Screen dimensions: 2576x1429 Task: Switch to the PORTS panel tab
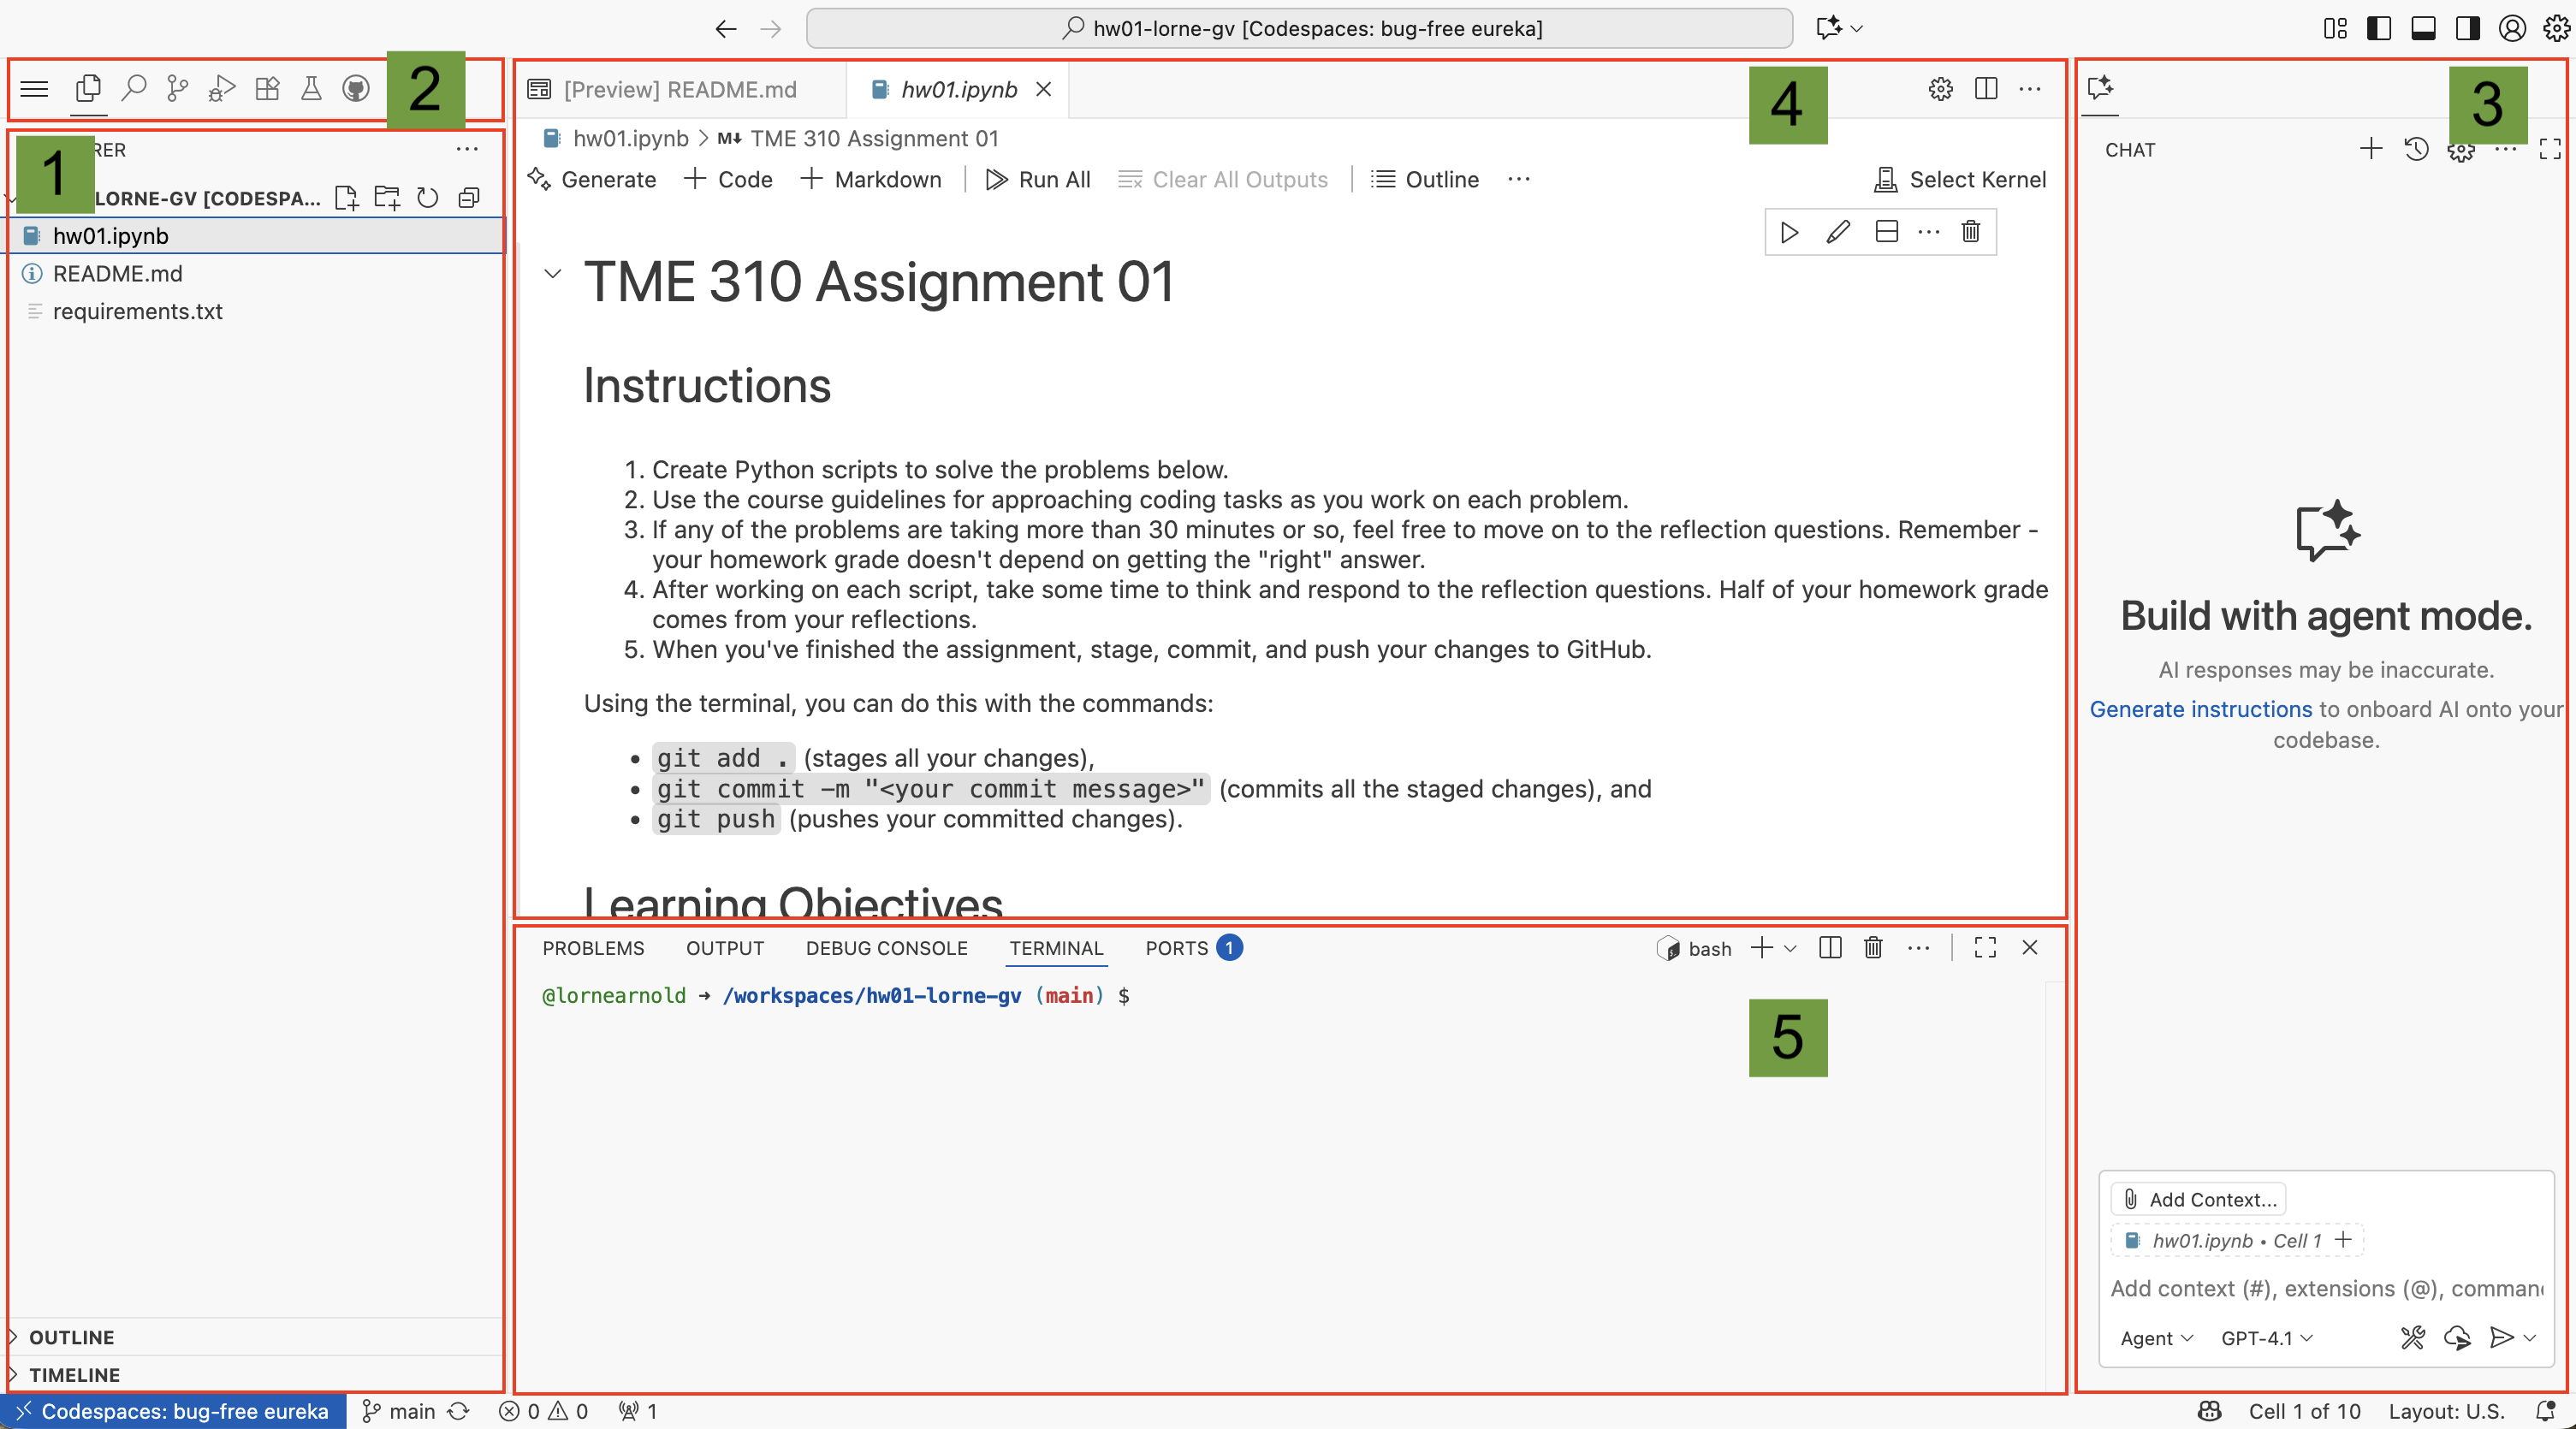[1177, 948]
